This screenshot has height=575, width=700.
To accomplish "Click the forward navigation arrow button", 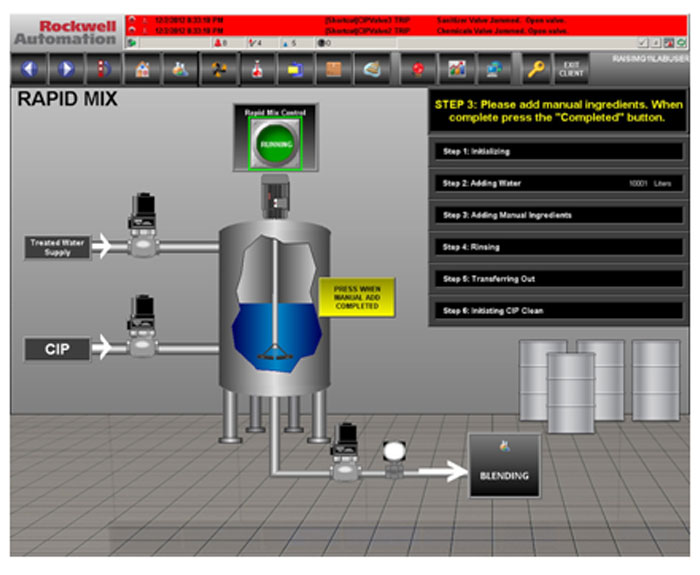I will tap(66, 70).
